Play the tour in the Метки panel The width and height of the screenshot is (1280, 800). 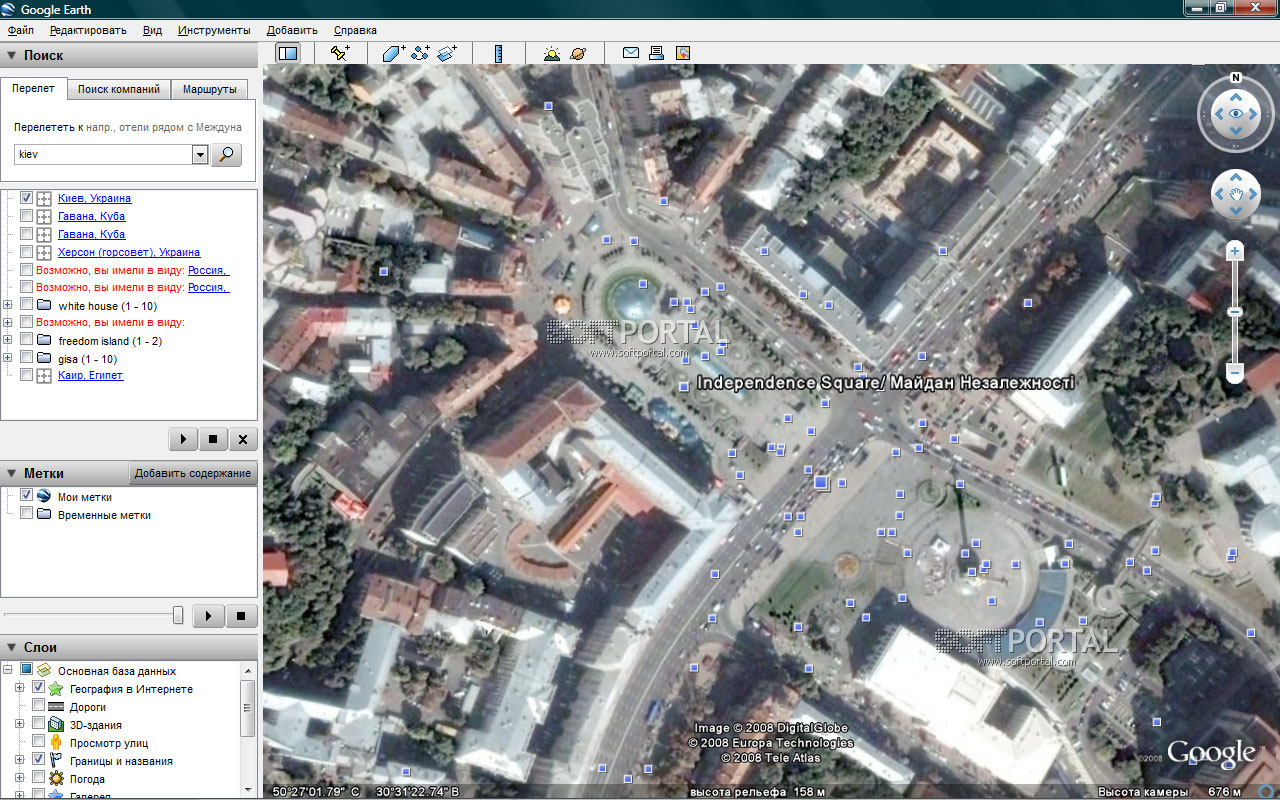pos(207,615)
